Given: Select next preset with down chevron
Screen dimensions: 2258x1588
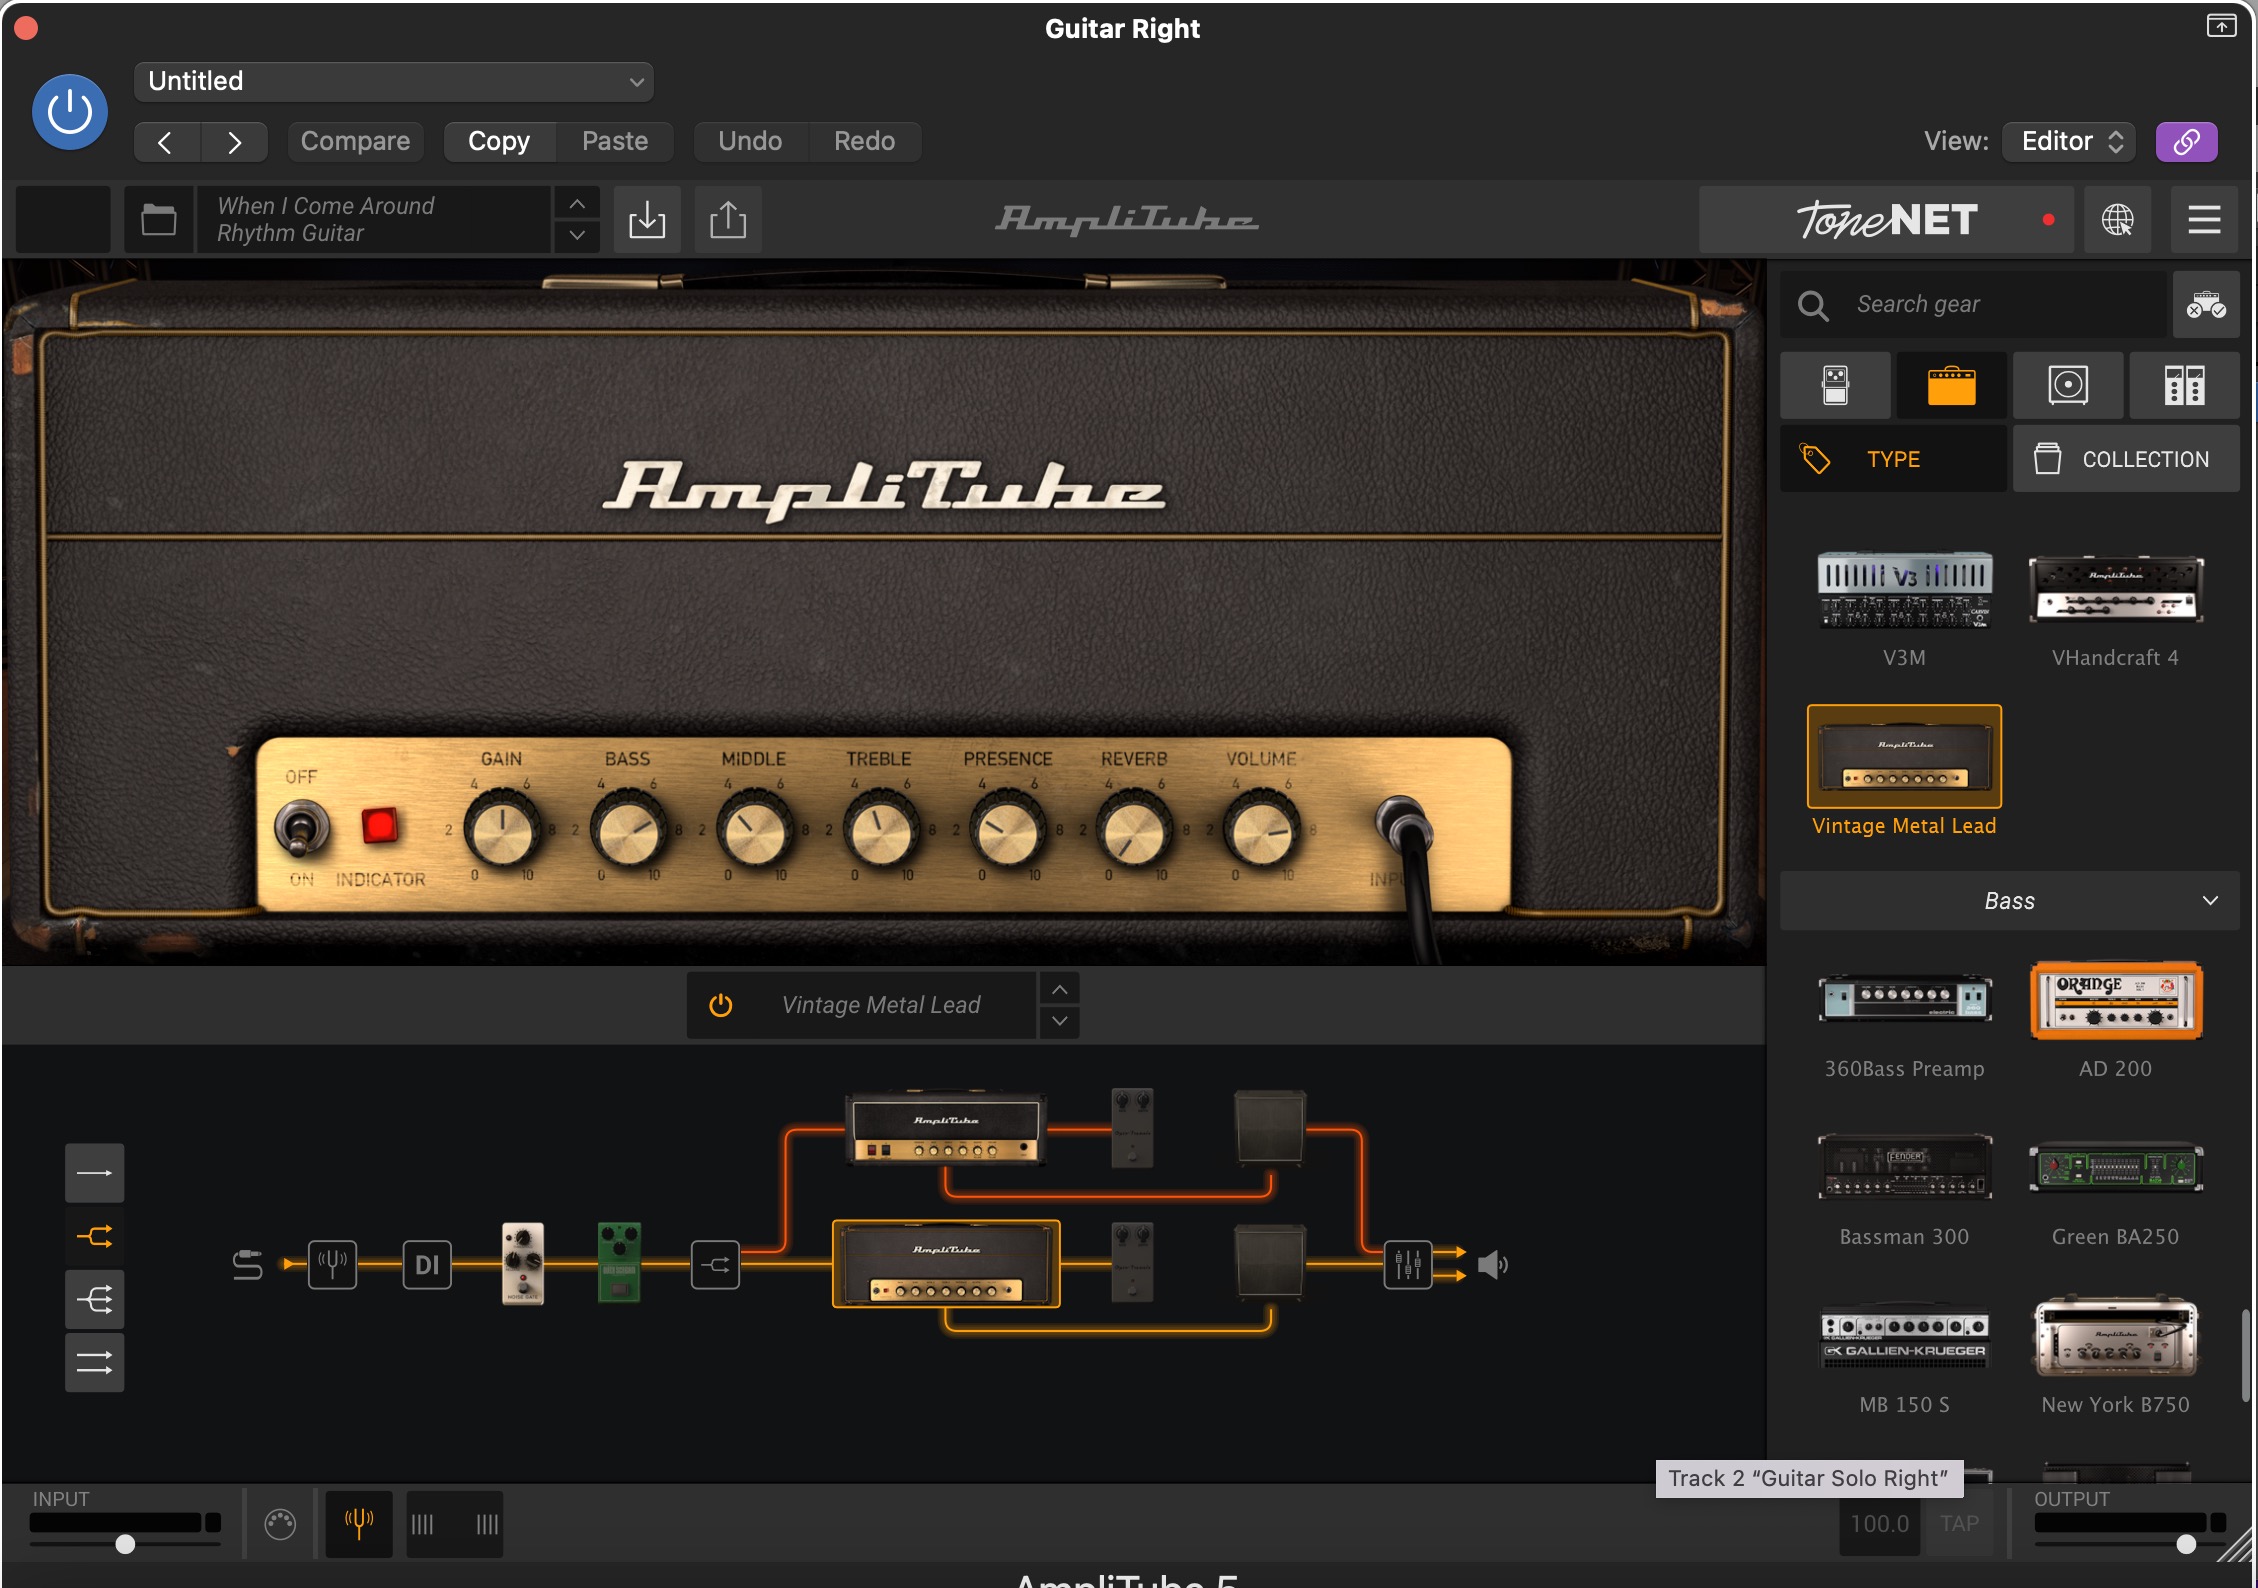Looking at the screenshot, I should 577,236.
